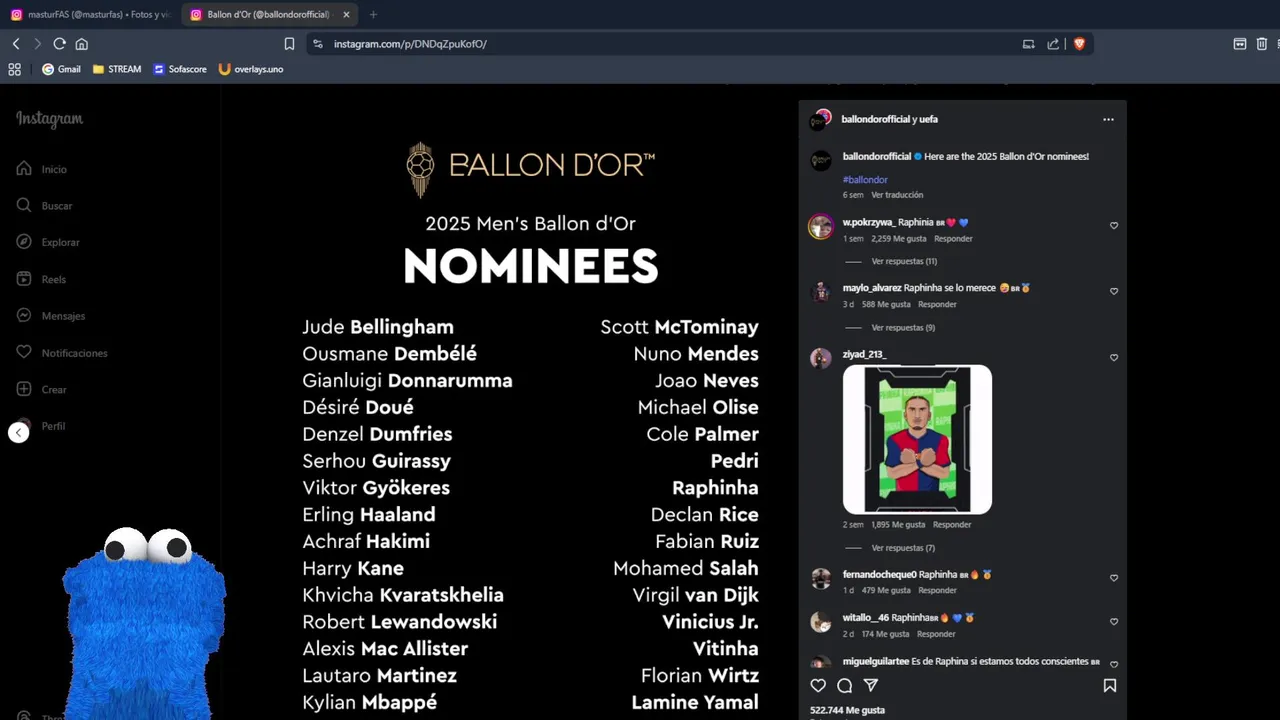Share the post via paper plane icon
Screen dimensions: 1280x720
click(x=871, y=685)
